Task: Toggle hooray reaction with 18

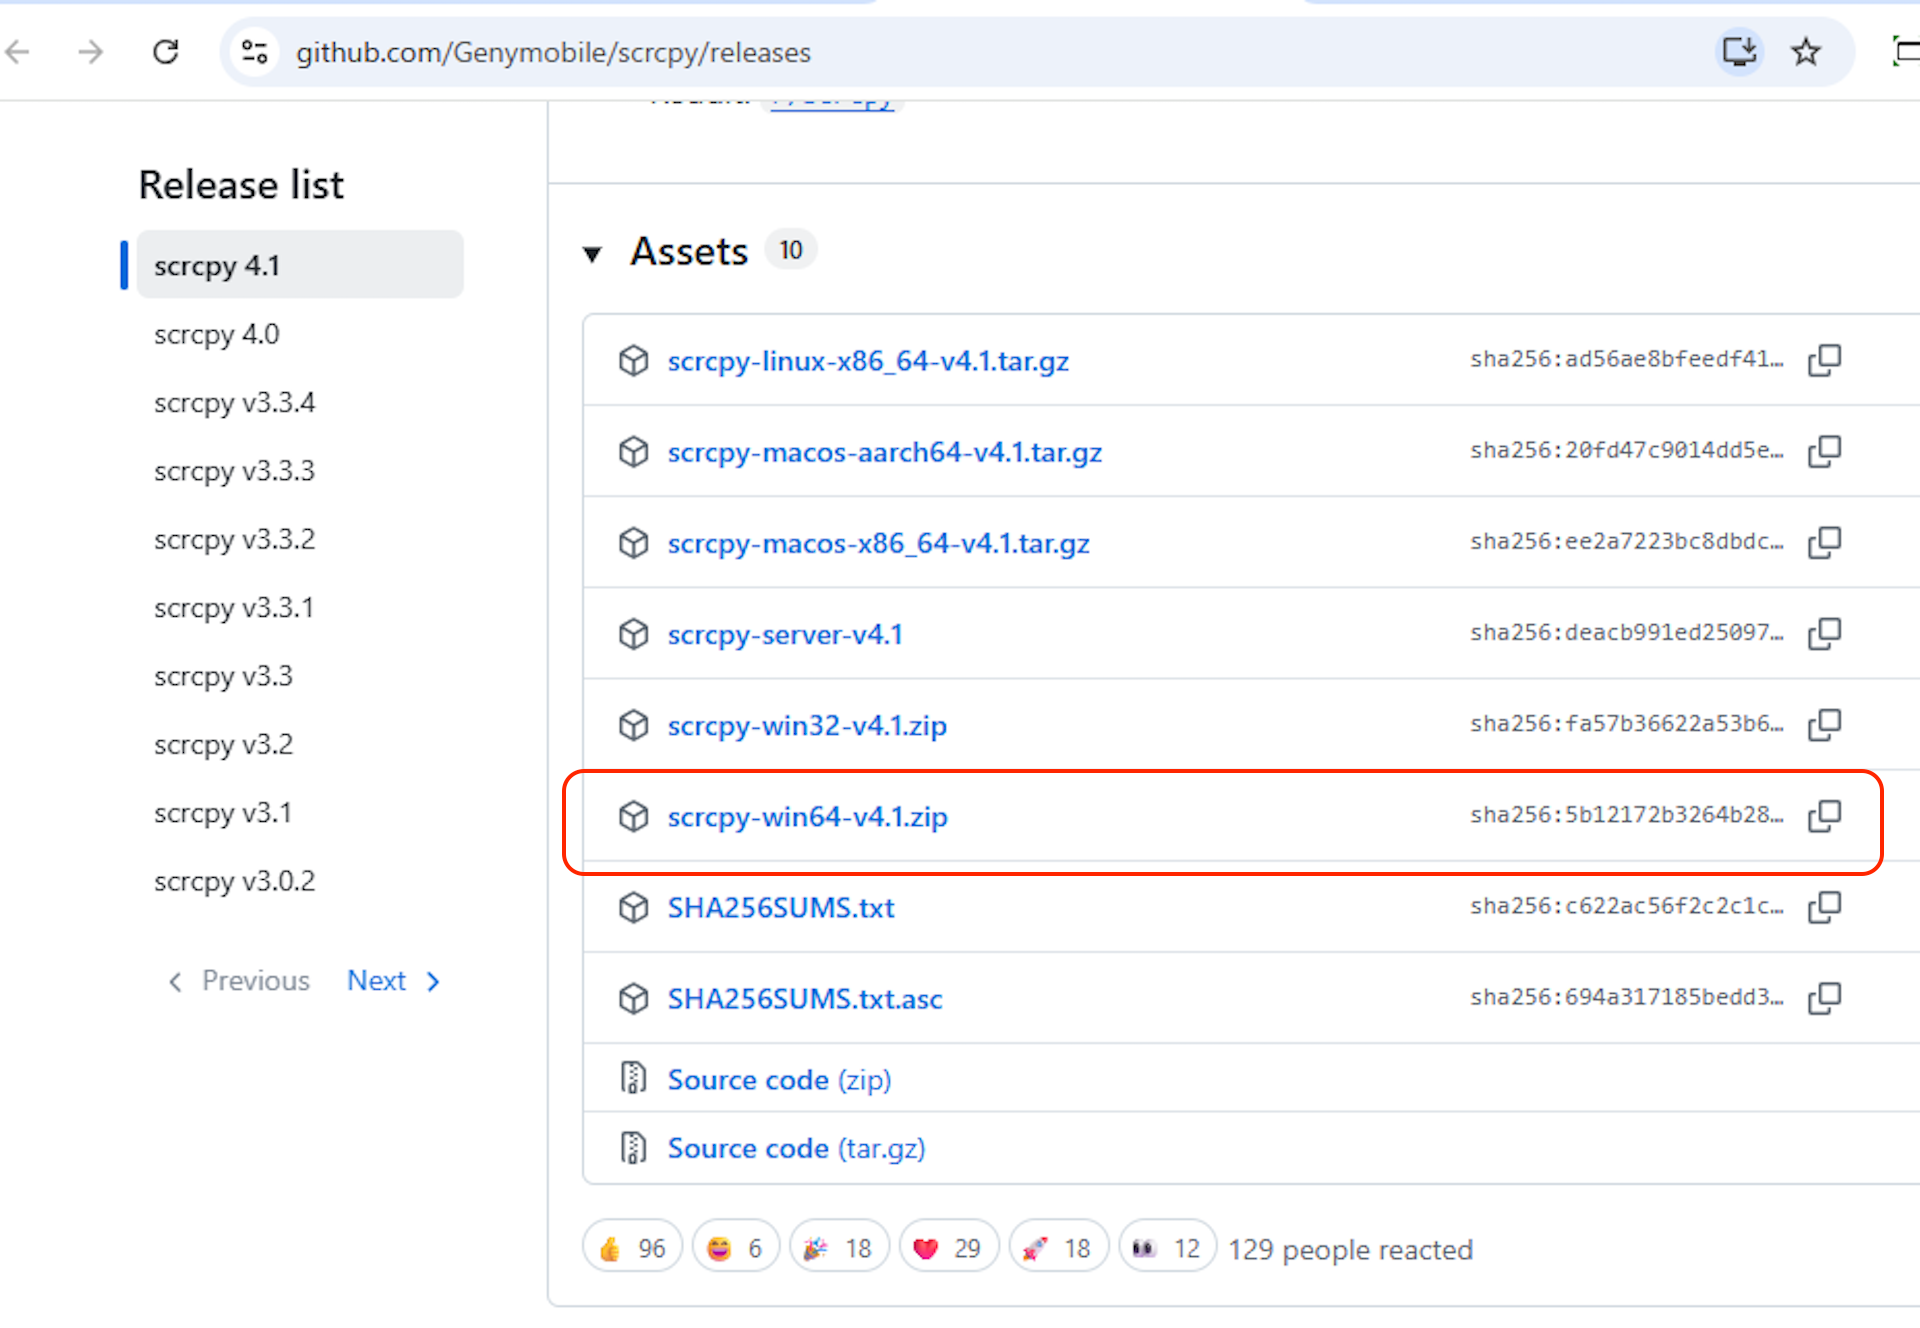Action: [839, 1248]
